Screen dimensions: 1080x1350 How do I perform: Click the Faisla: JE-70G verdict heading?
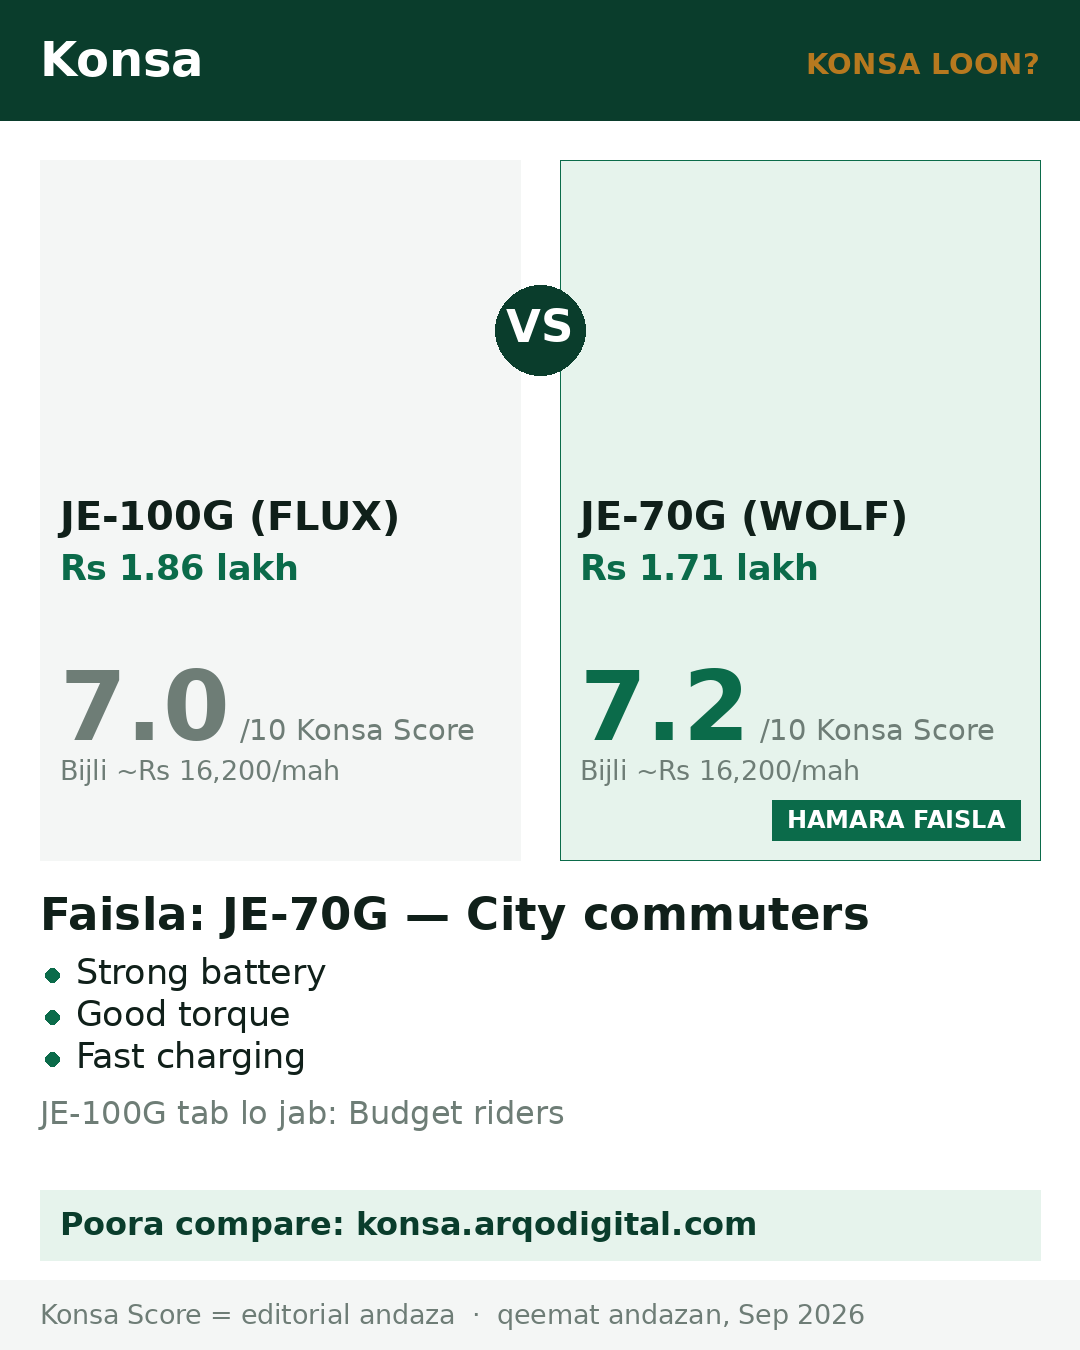(455, 915)
